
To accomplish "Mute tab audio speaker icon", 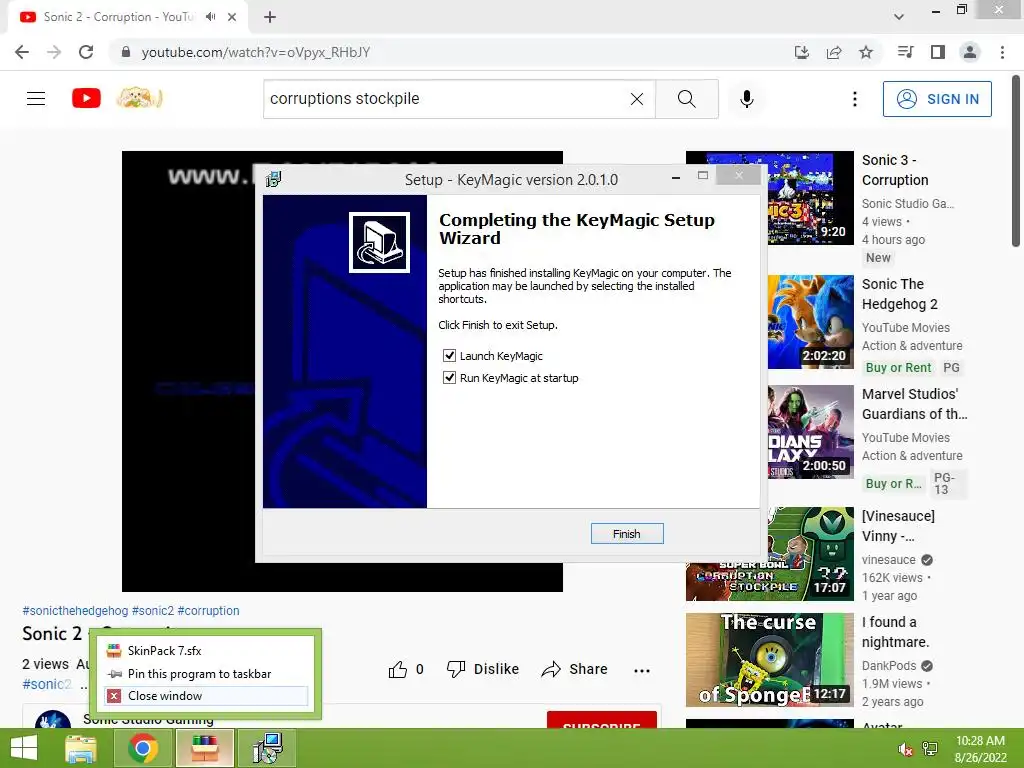I will click(210, 17).
